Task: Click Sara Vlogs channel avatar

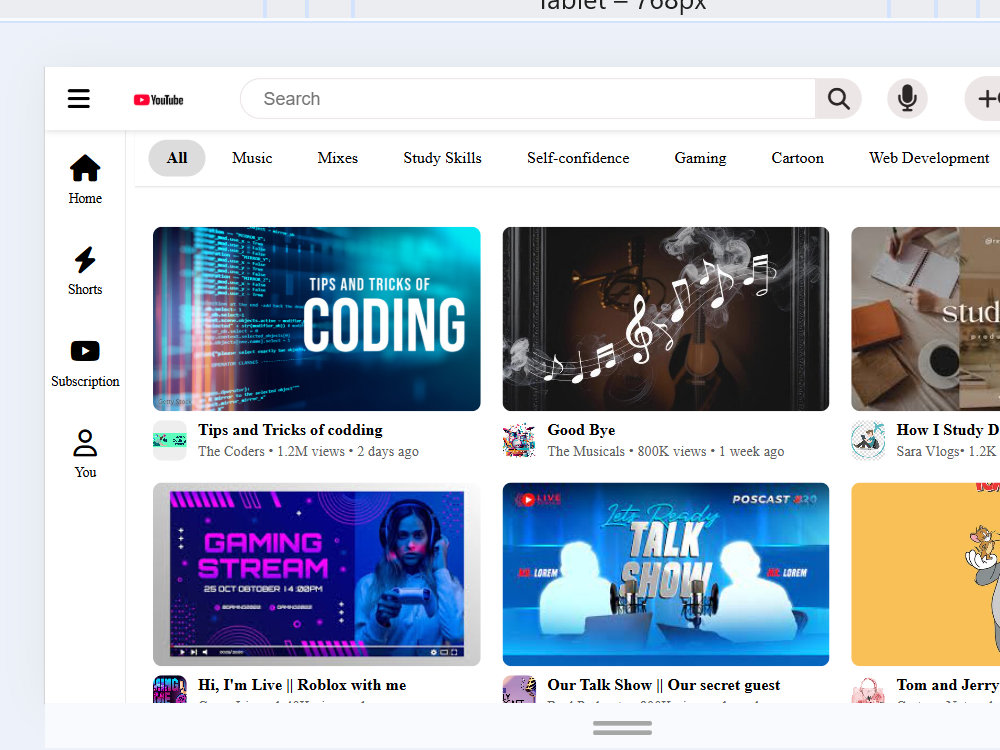Action: click(868, 440)
